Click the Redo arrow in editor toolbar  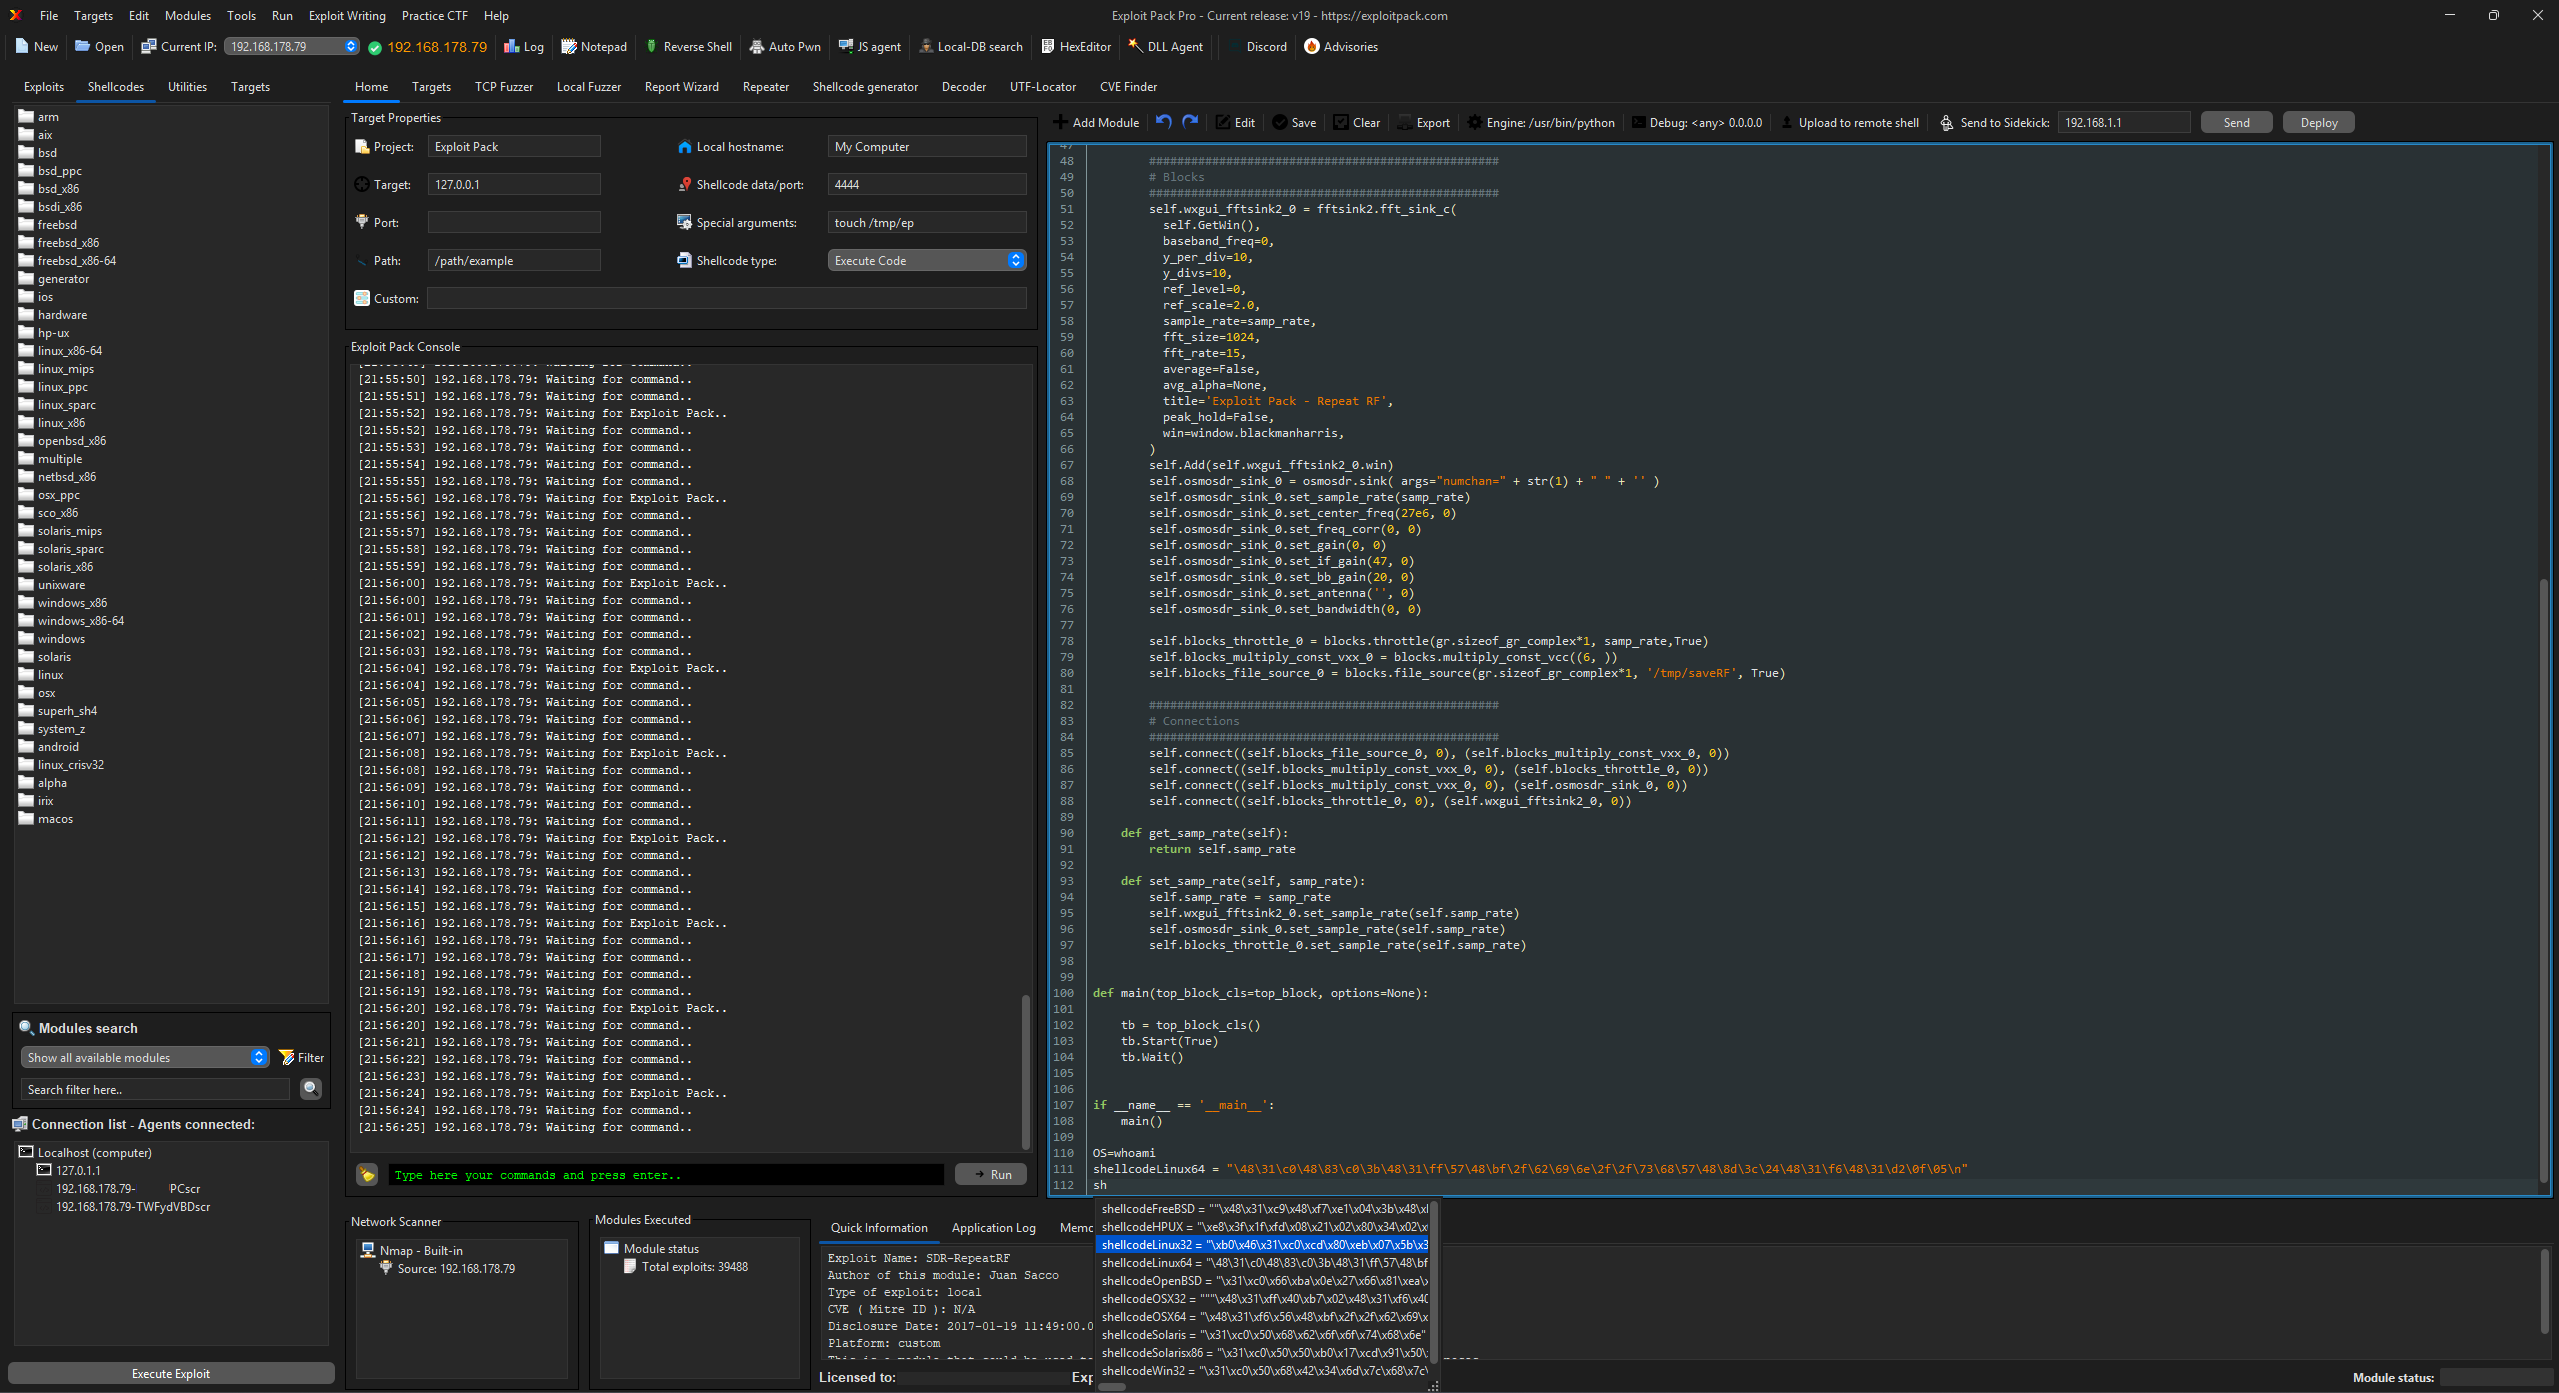(1190, 122)
